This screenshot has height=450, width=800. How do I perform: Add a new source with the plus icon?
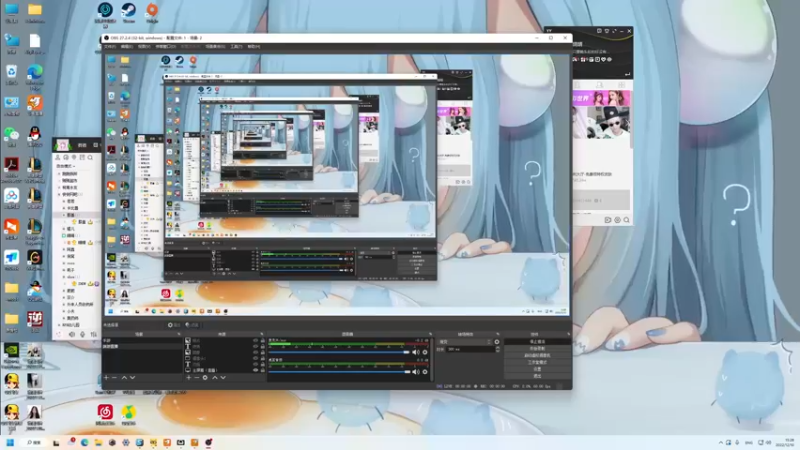click(x=189, y=378)
